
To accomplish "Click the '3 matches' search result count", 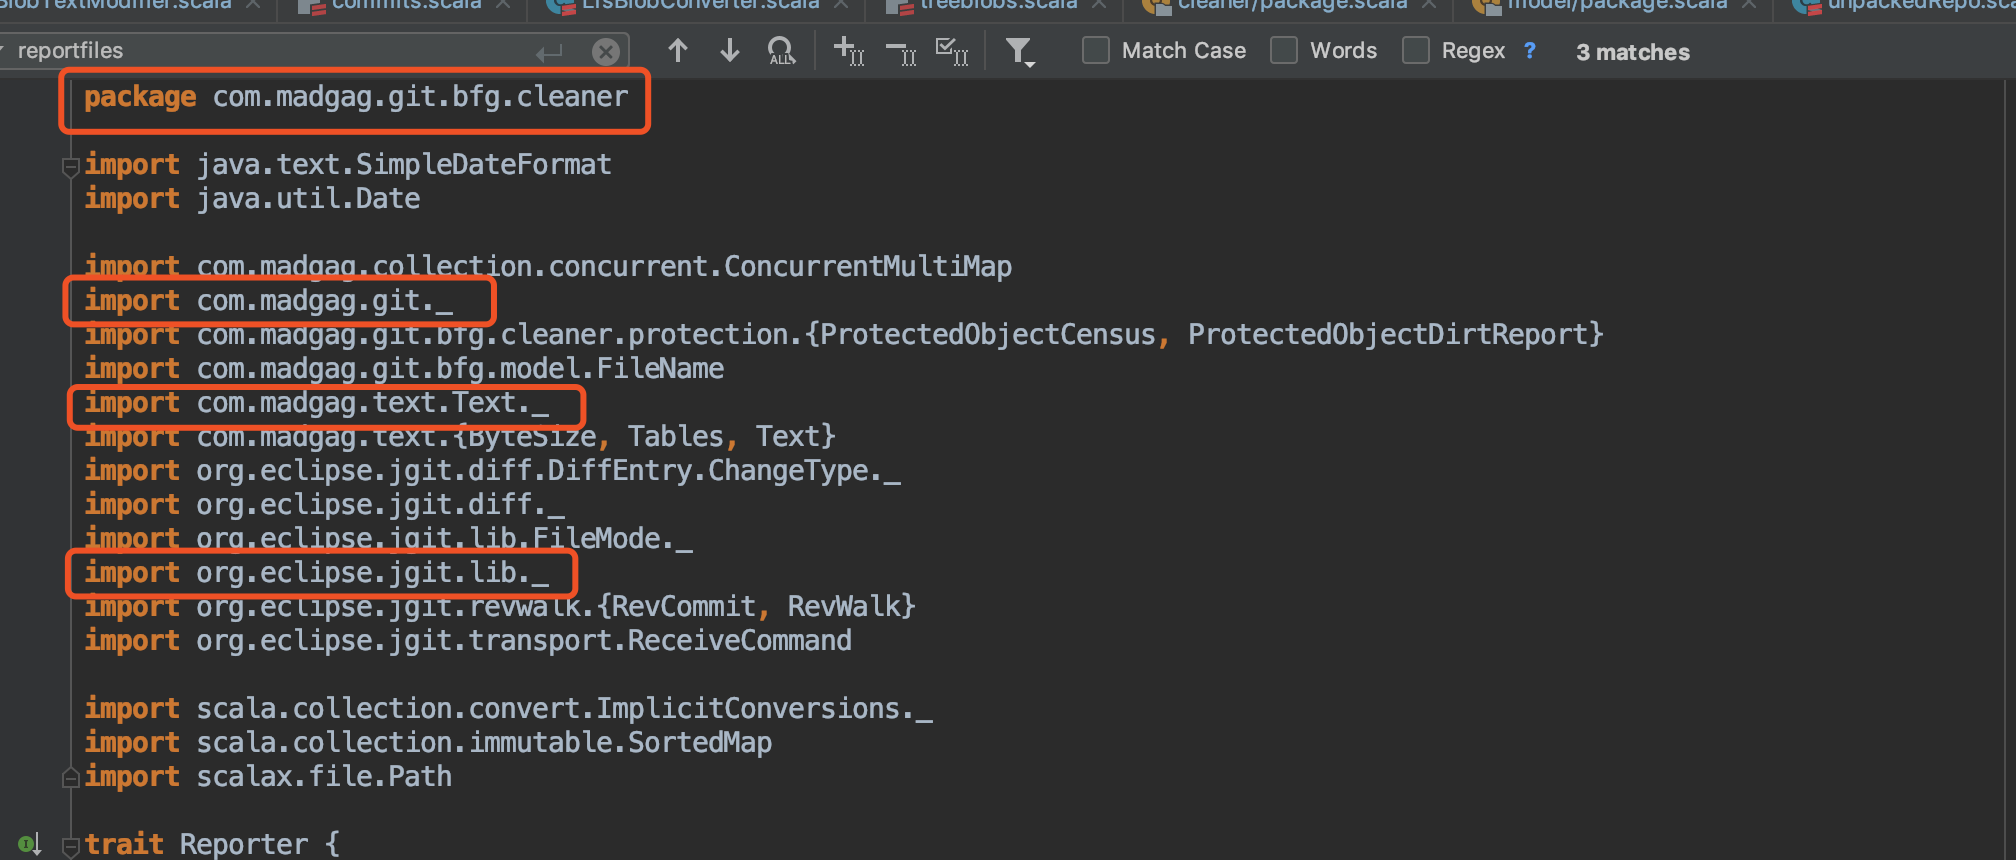I will pos(1633,52).
